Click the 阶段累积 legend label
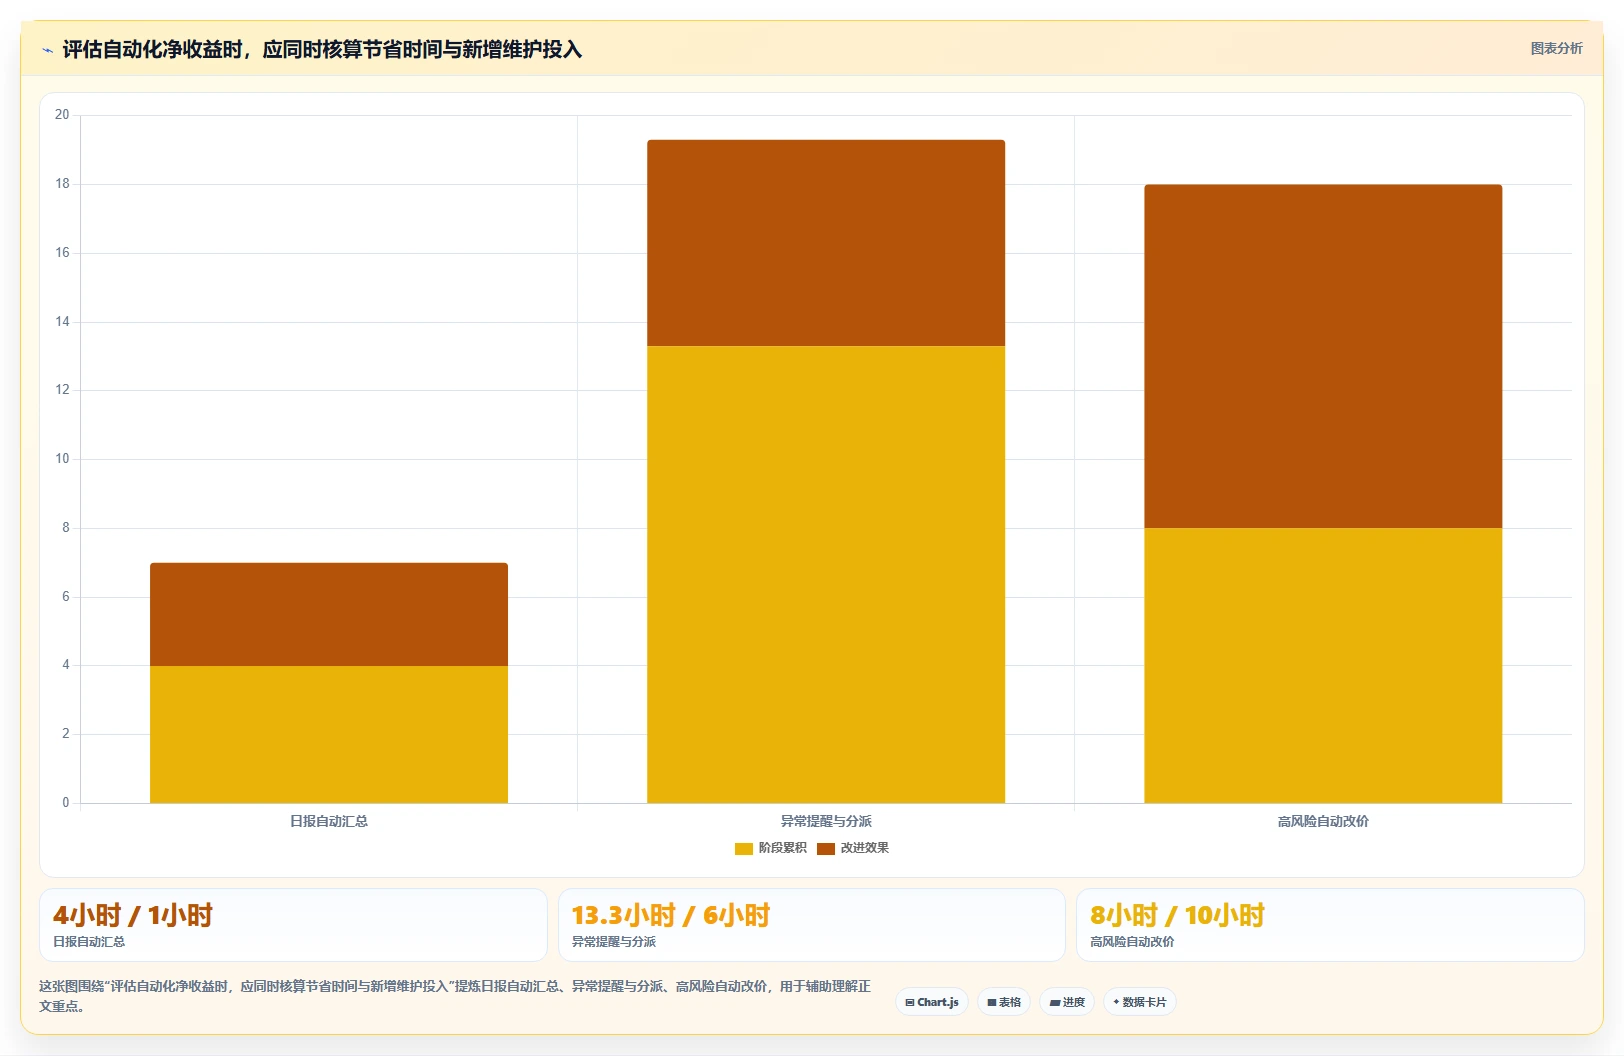The width and height of the screenshot is (1624, 1056). click(x=783, y=848)
